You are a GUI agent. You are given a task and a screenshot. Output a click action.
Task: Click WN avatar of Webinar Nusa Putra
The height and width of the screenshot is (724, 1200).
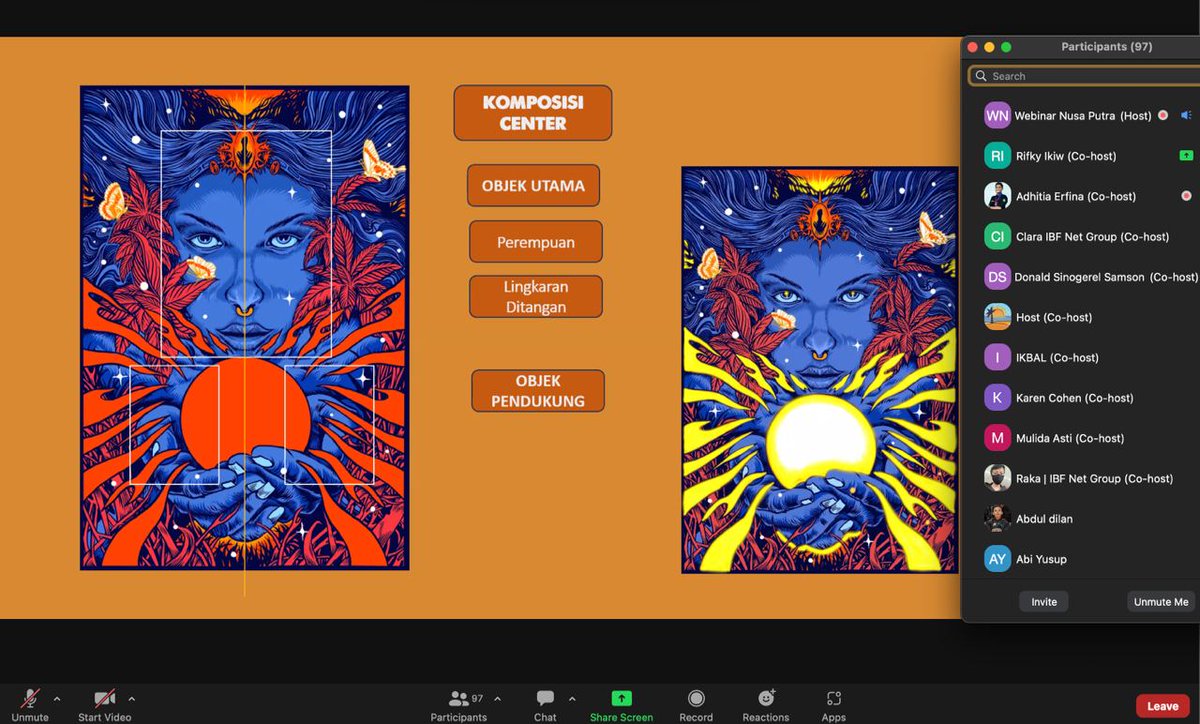(x=997, y=116)
